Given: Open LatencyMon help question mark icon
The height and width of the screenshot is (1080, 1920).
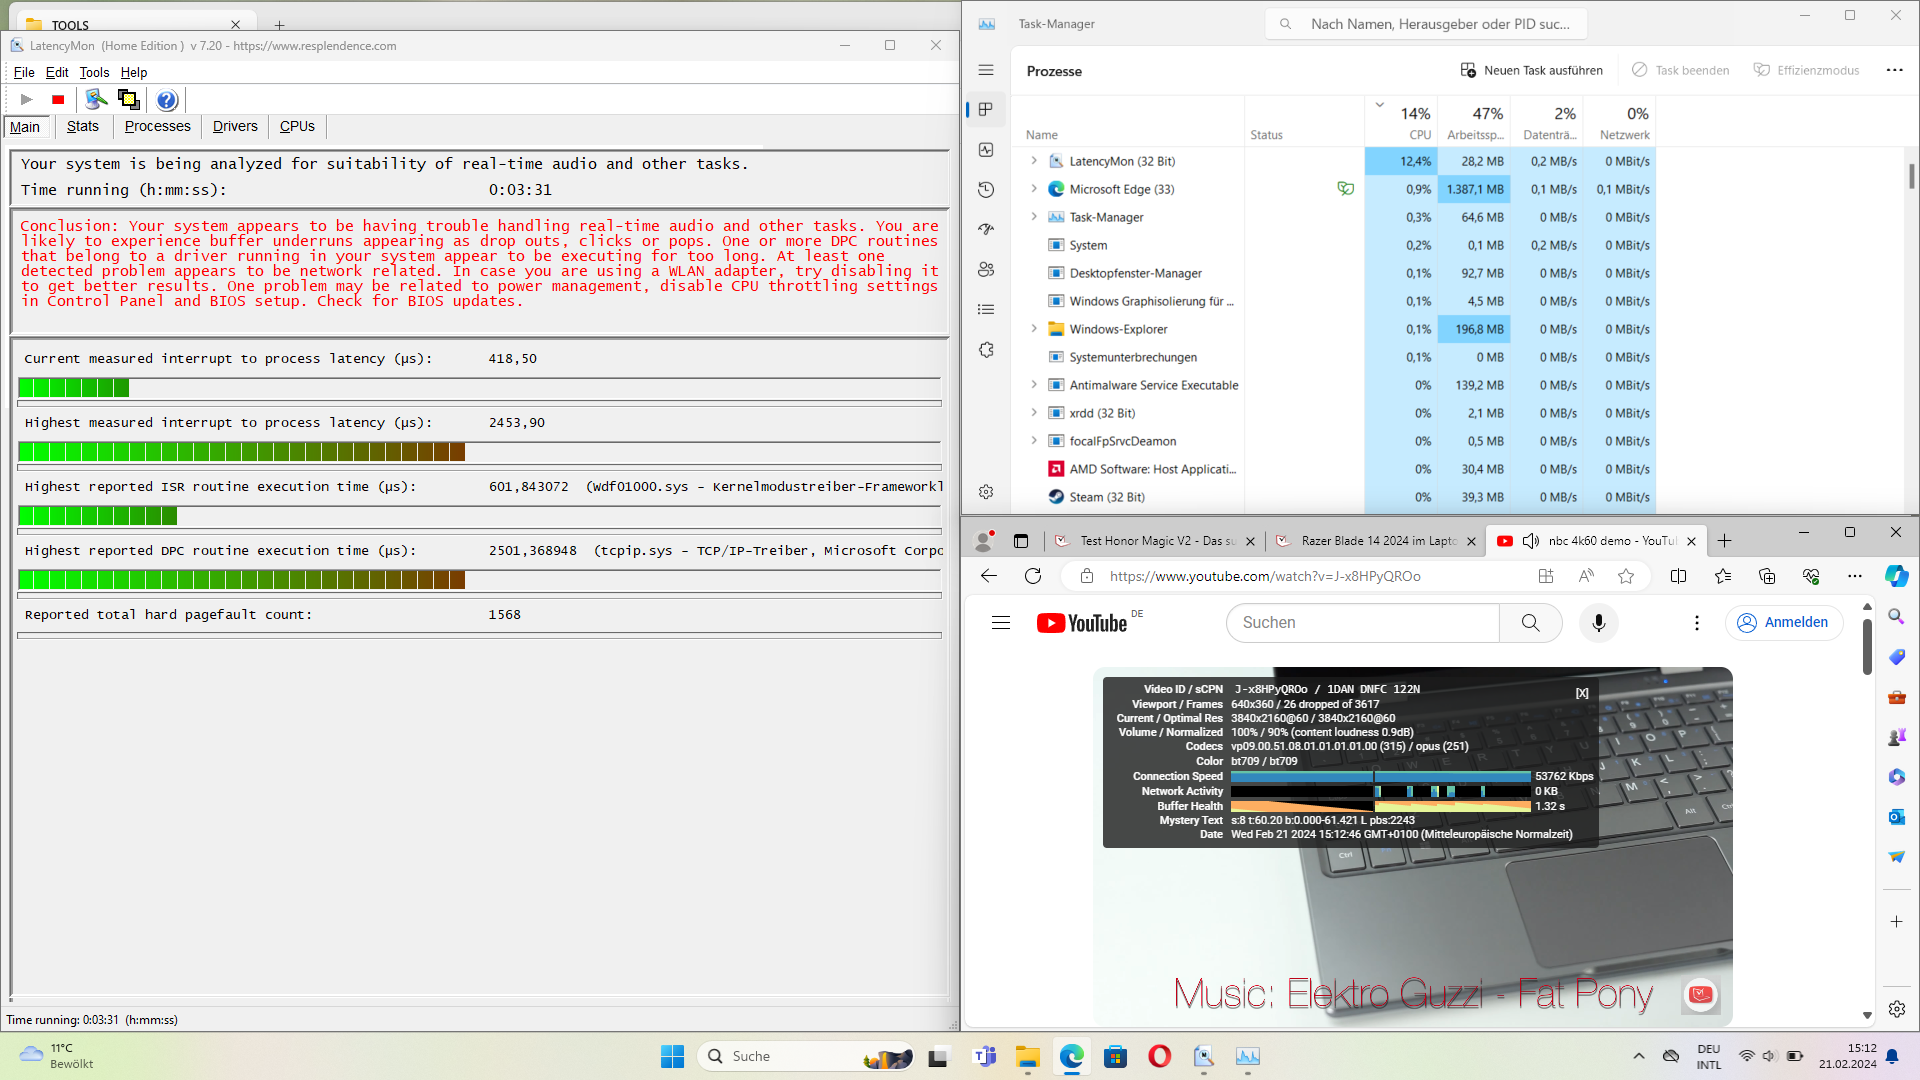Looking at the screenshot, I should (x=167, y=99).
